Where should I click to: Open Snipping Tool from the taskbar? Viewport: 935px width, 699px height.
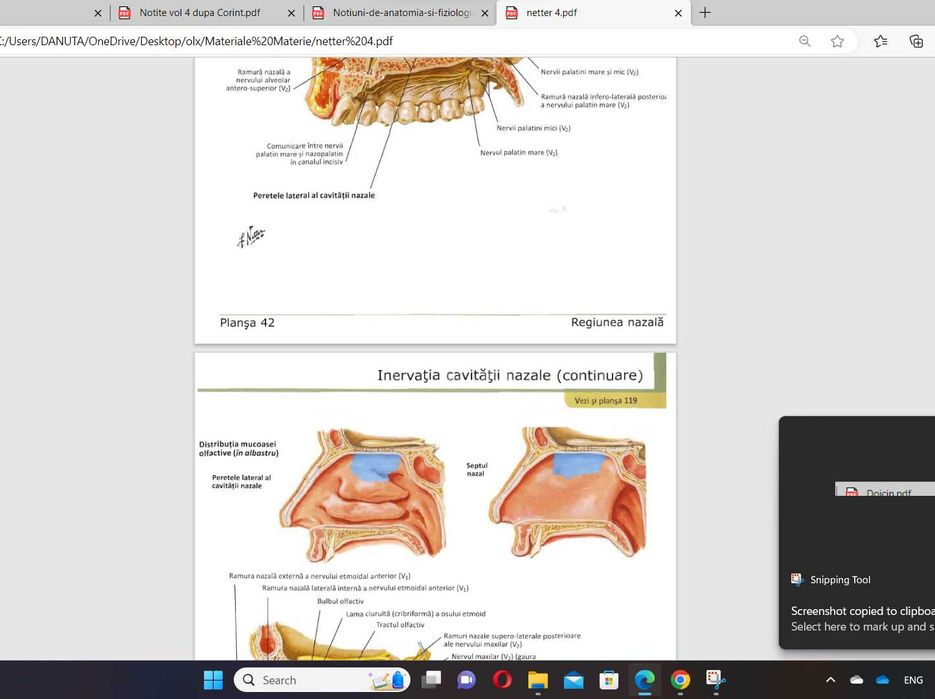tap(716, 680)
